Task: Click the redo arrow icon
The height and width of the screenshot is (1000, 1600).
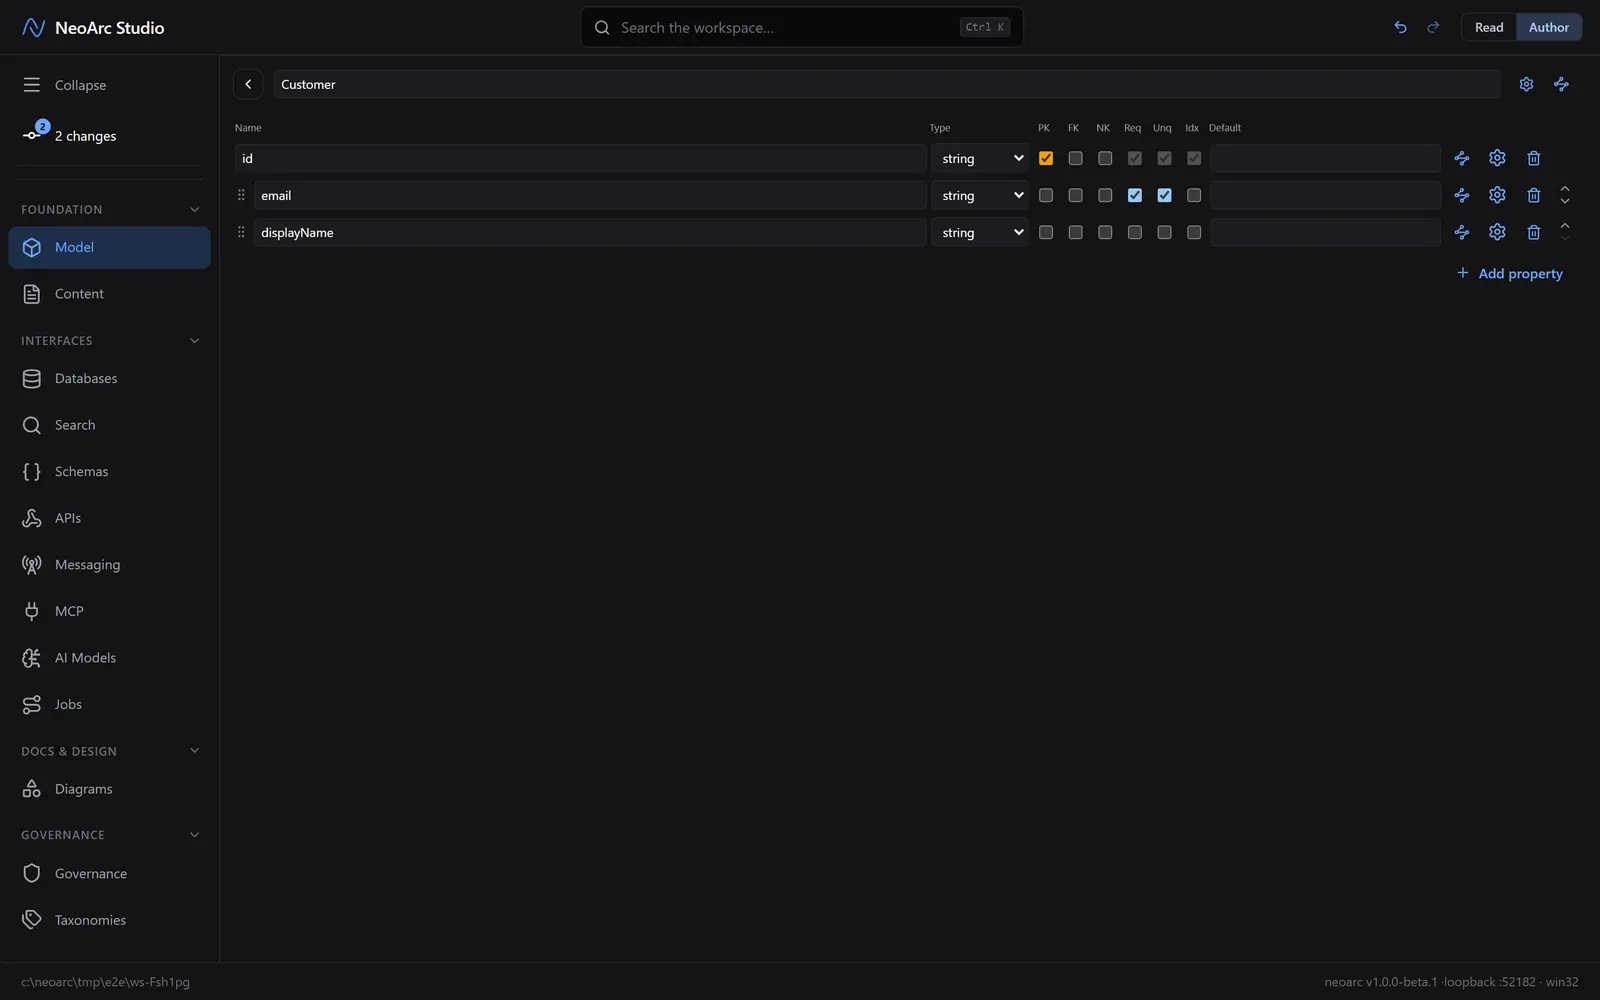Action: click(1433, 27)
